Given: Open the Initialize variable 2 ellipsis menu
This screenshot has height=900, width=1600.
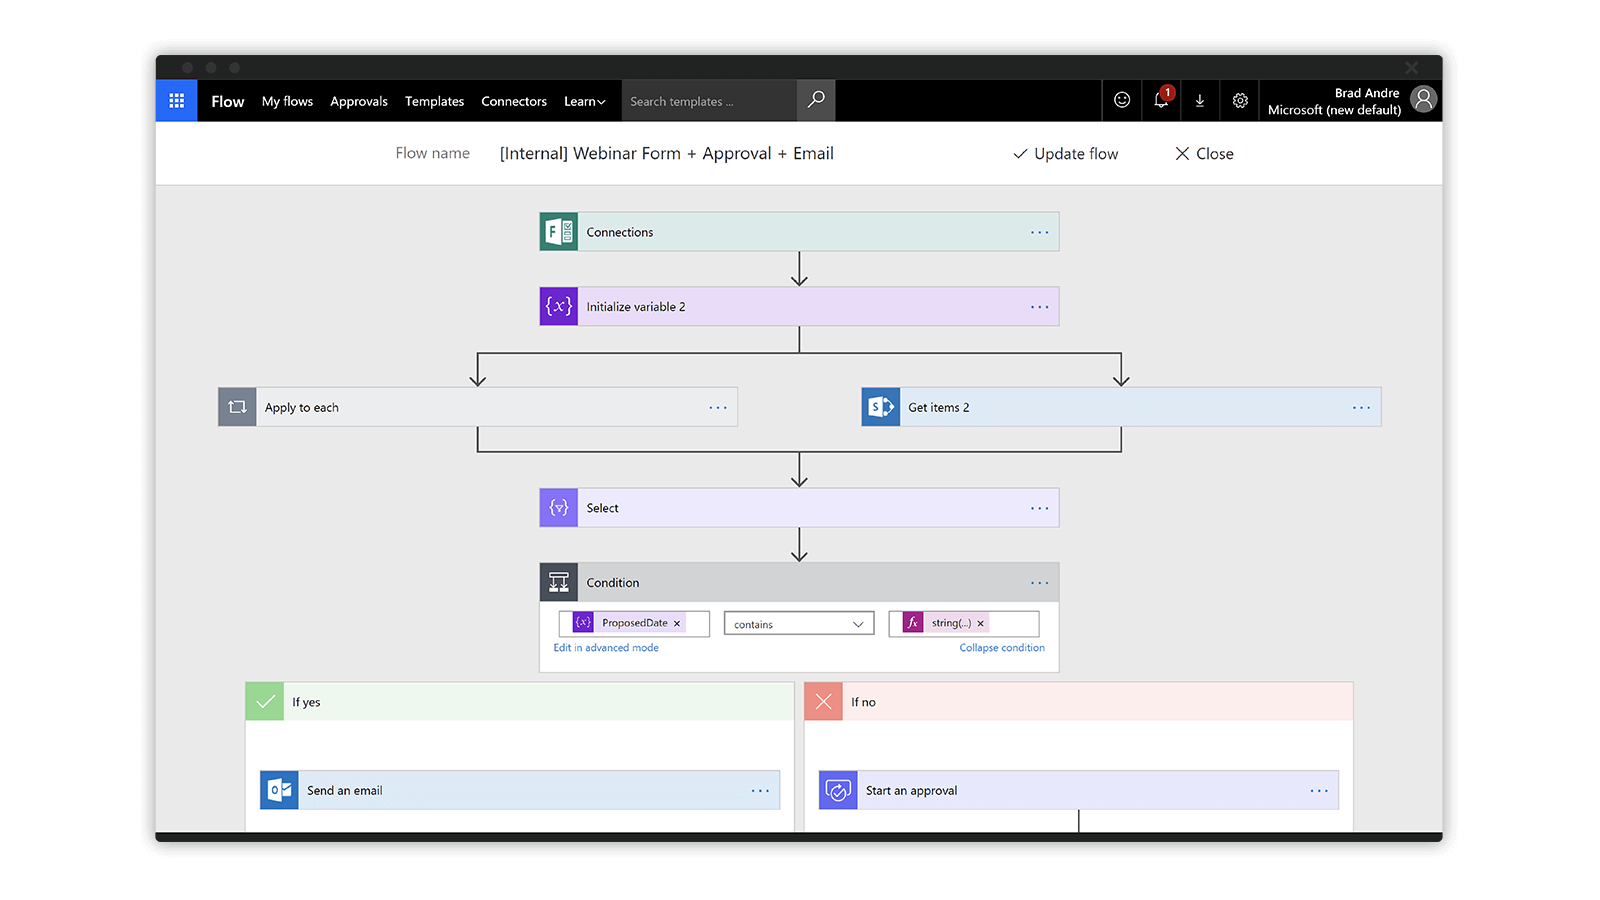Looking at the screenshot, I should (x=1040, y=307).
